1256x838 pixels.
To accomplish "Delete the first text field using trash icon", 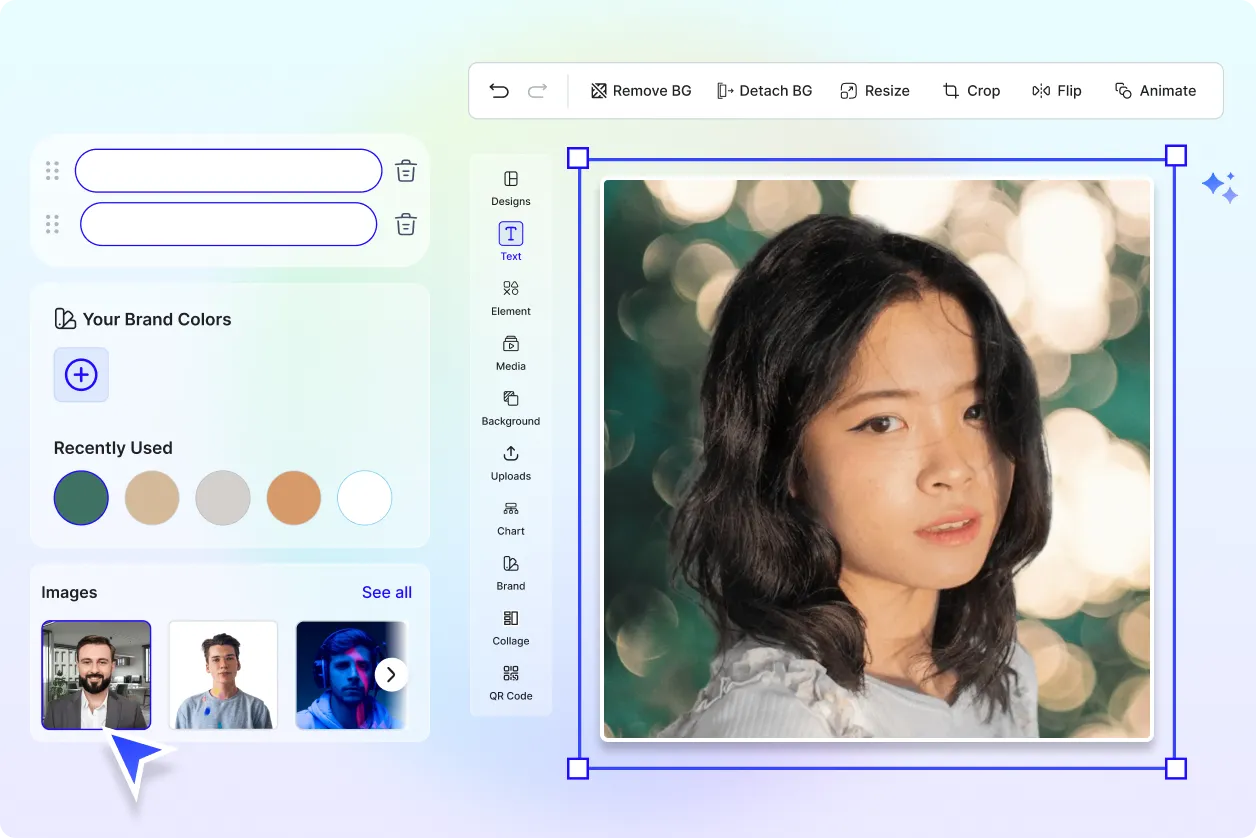I will [405, 170].
